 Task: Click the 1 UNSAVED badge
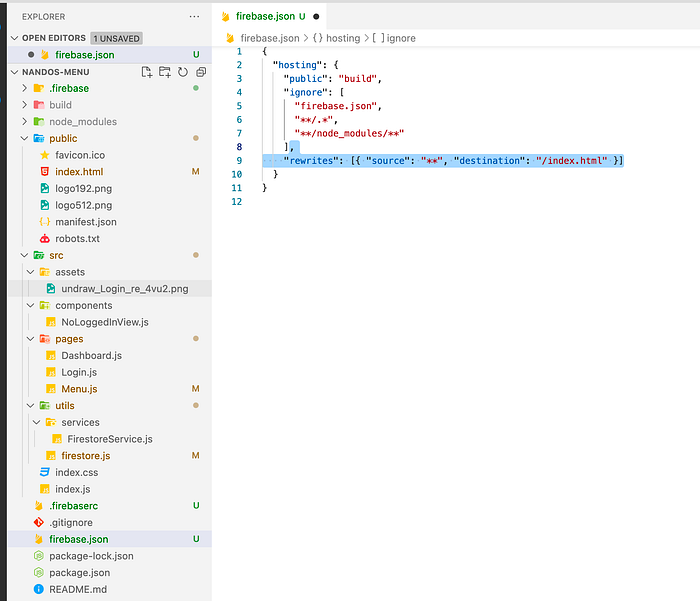coord(116,38)
